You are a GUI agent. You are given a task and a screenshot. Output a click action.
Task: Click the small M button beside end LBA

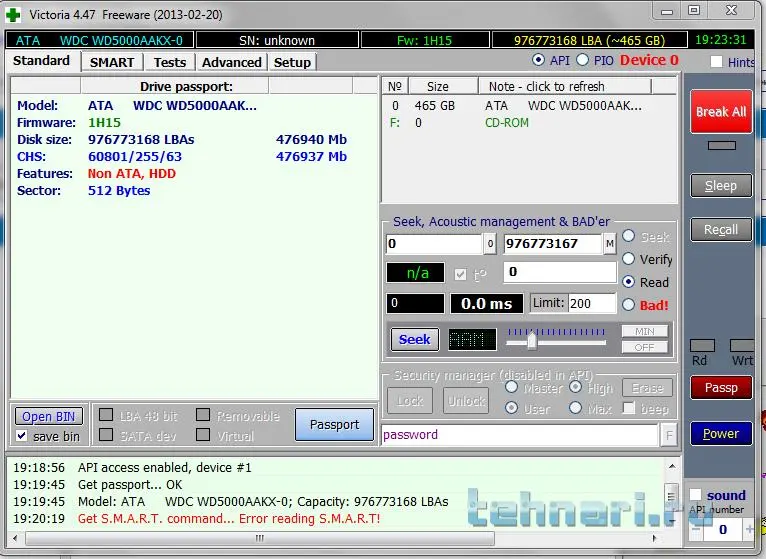(609, 244)
